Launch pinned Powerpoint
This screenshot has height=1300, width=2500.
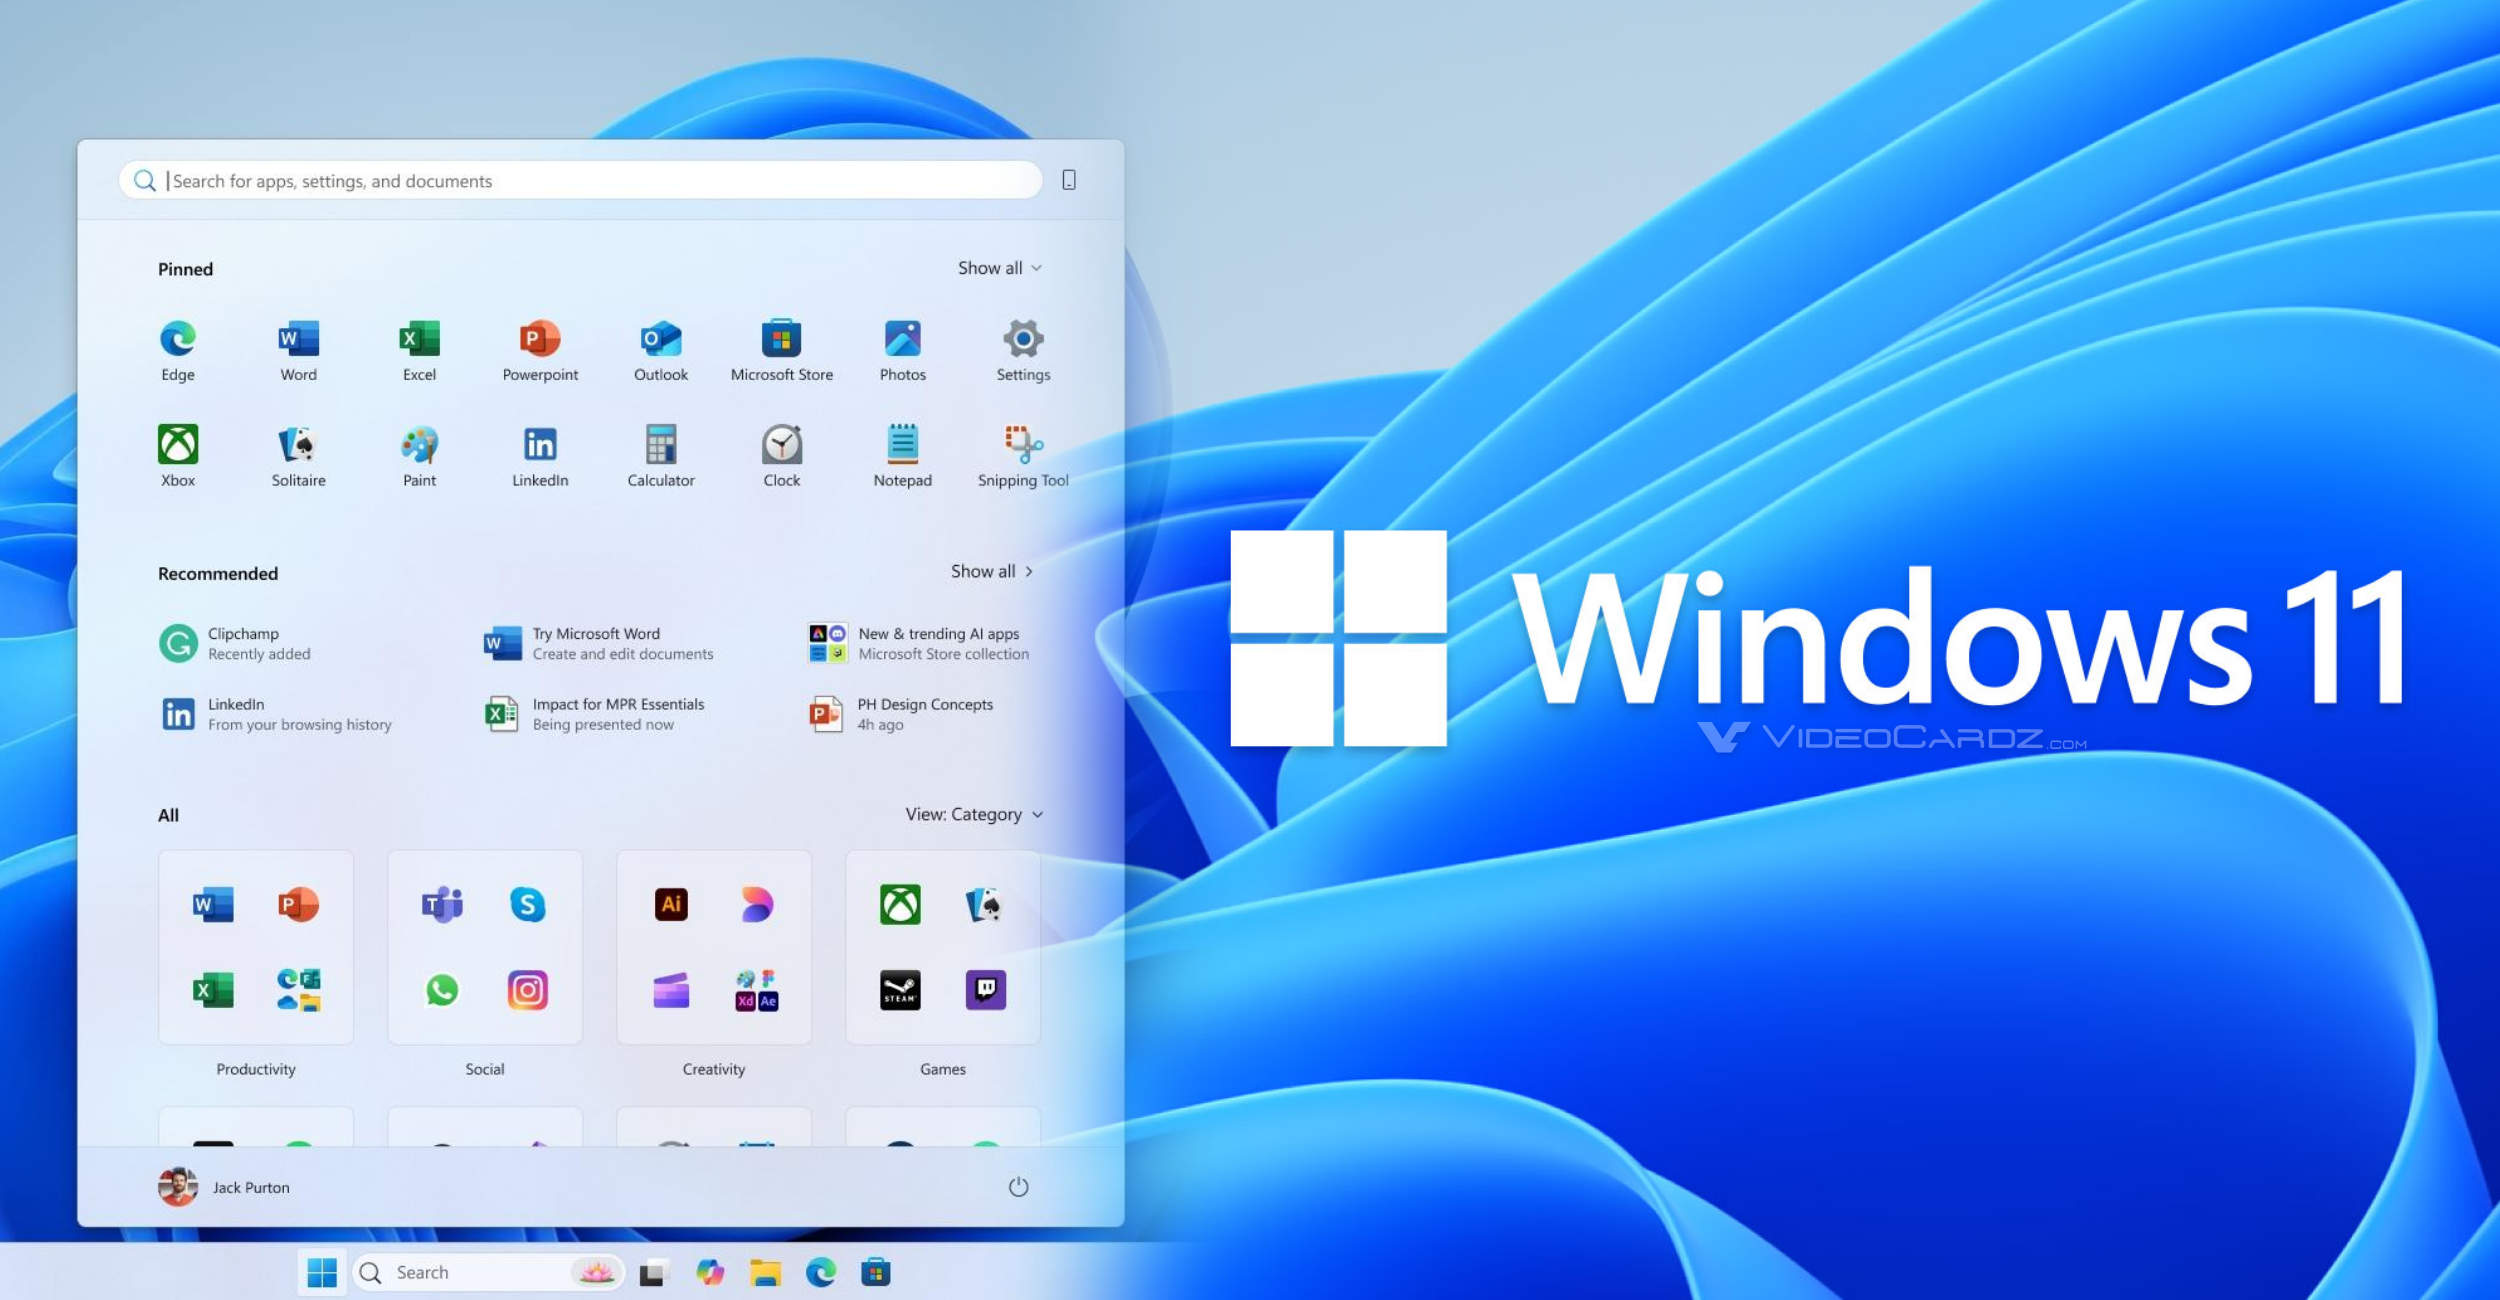pos(540,350)
